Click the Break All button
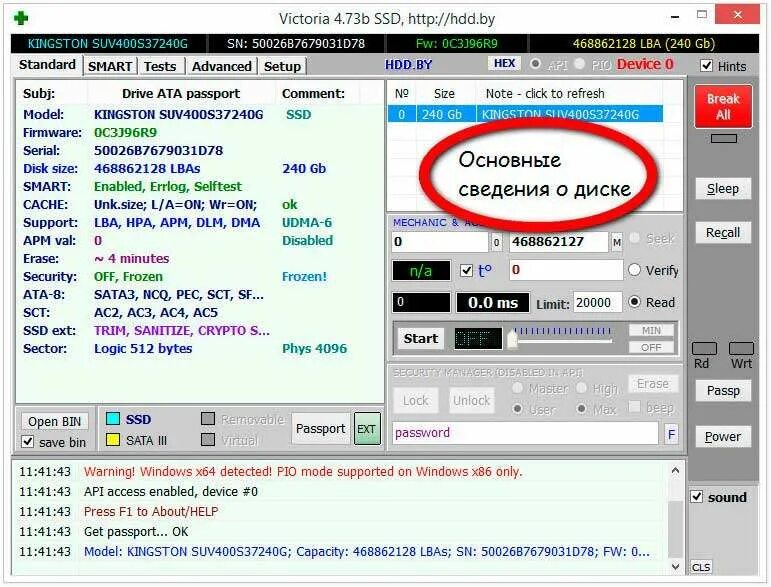Screen dimensions: 771x587 pyautogui.click(x=723, y=107)
